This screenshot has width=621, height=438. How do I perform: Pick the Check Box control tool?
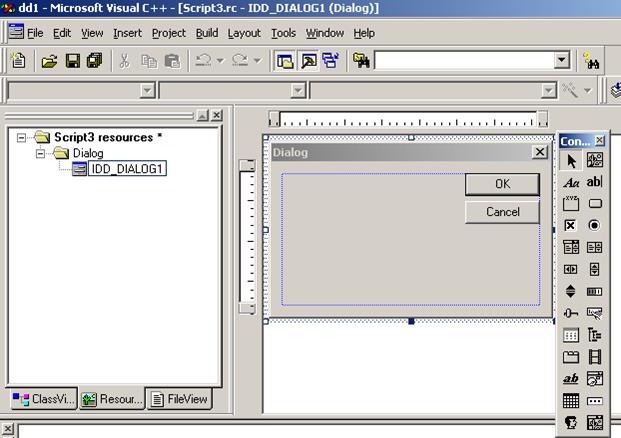[570, 225]
